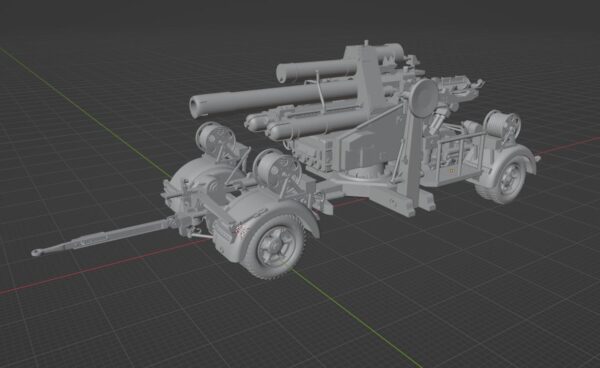The image size is (600, 368).
Task: Click the front bogie wheel hub
Action: (277, 246)
